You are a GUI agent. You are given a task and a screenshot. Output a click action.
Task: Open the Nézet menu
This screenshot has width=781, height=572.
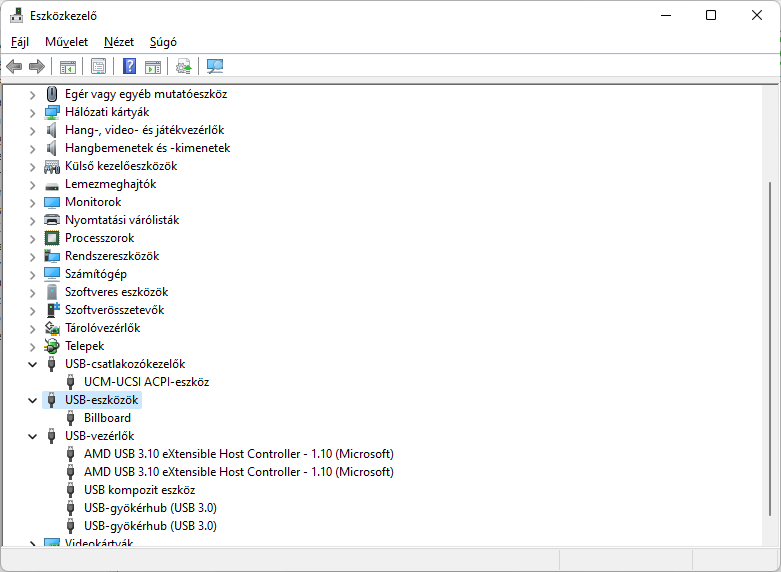pos(119,42)
